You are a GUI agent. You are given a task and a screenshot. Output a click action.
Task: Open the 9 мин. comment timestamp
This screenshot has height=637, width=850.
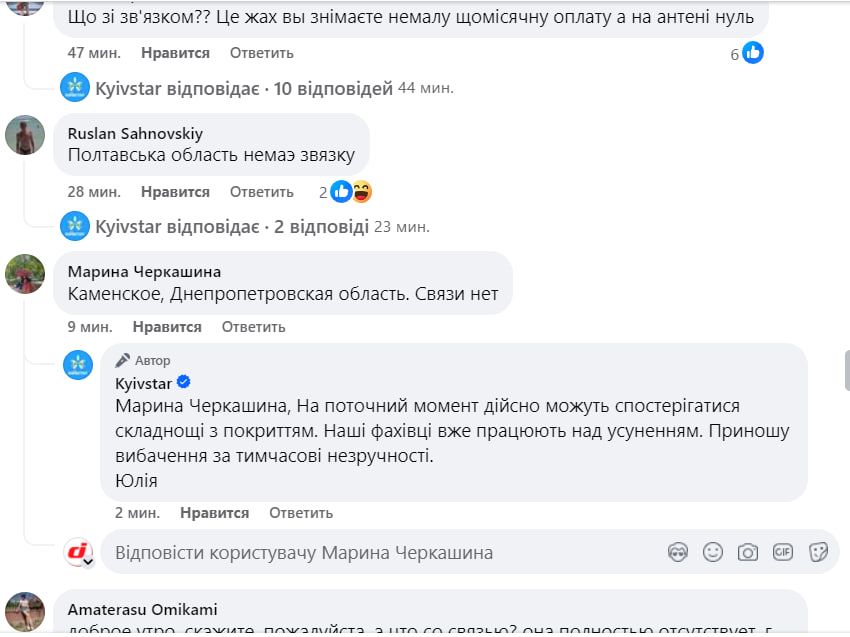tap(89, 327)
